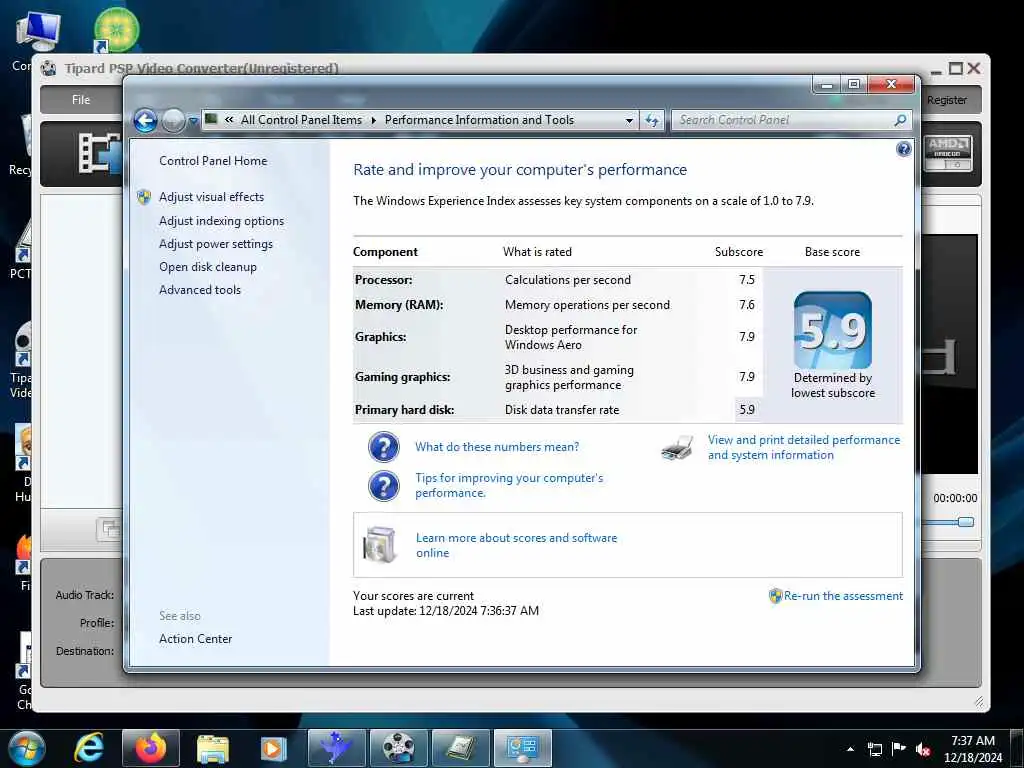
Task: Expand the address bar history dropdown arrow
Action: pos(629,120)
